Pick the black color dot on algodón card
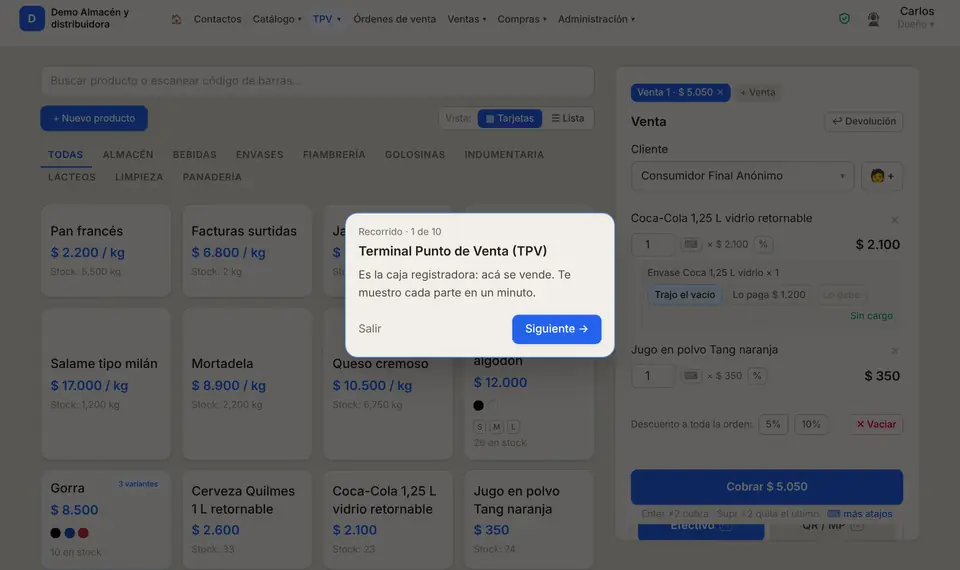Viewport: 960px width, 570px height. 479,405
